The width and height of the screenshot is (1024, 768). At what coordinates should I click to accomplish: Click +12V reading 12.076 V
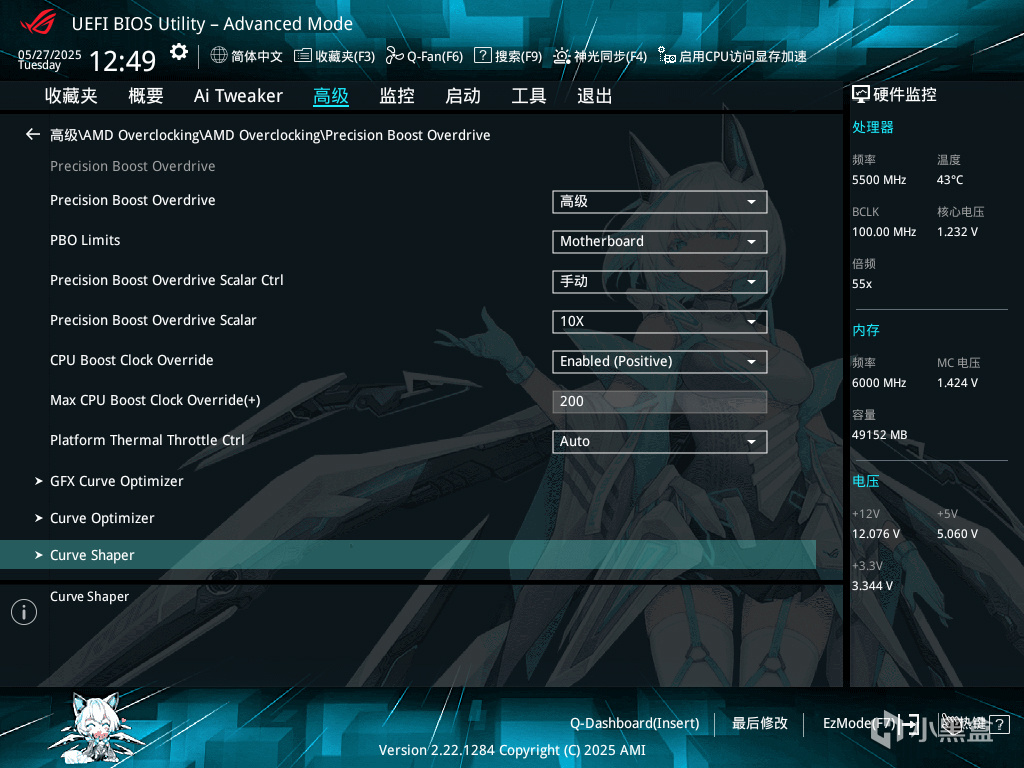point(876,534)
